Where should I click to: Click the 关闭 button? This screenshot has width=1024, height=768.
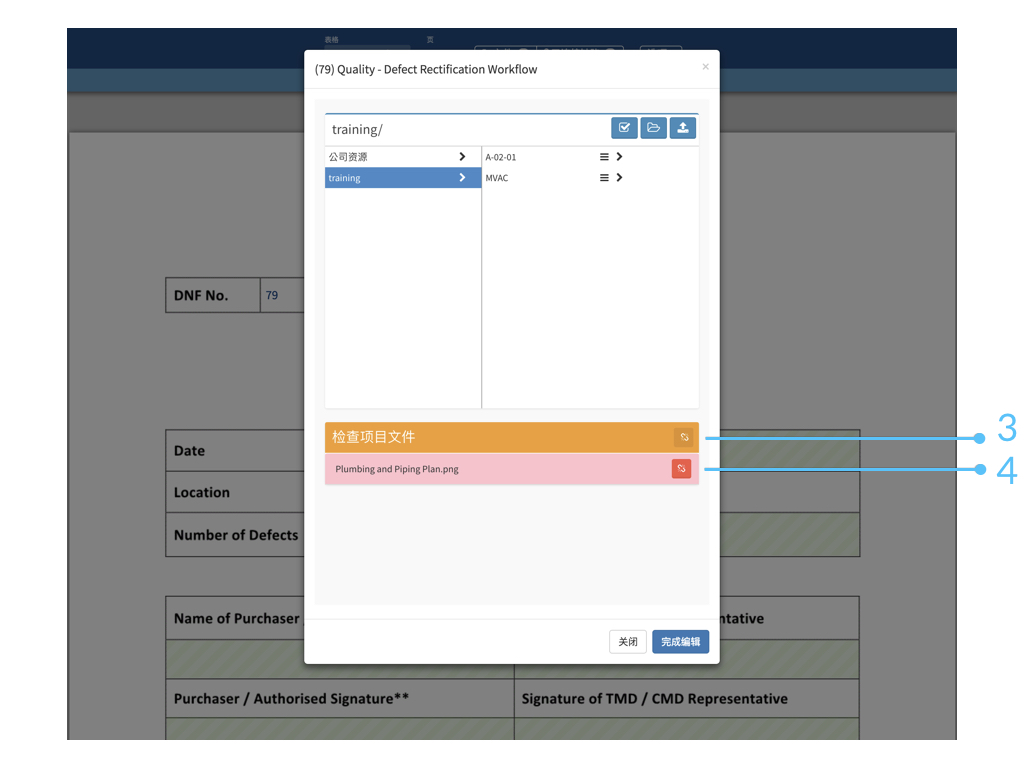coord(628,642)
